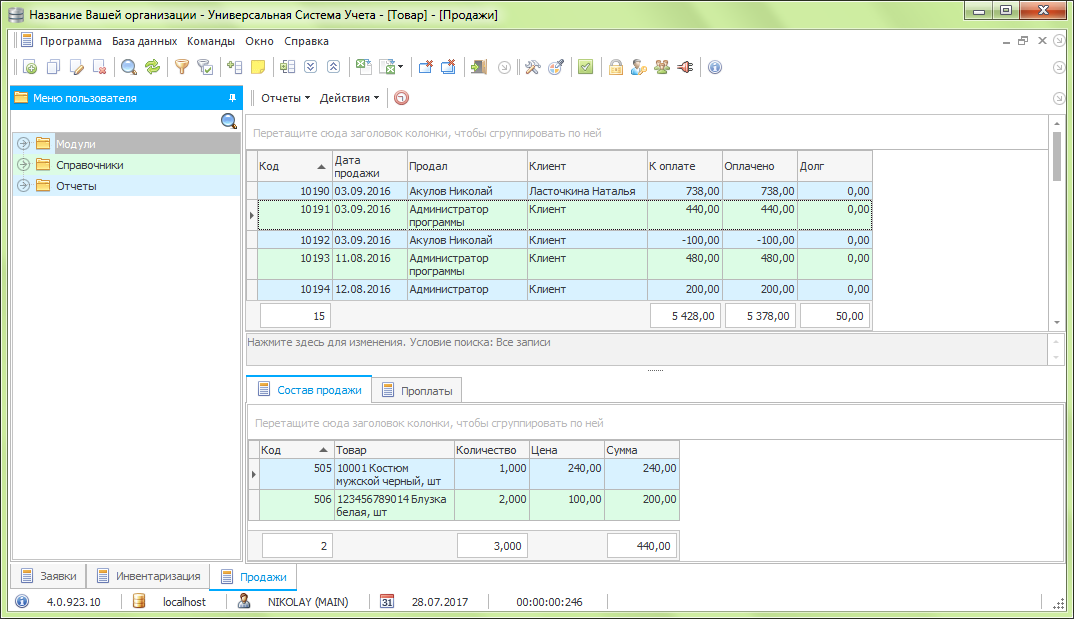Click the Add new record toolbar icon
The height and width of the screenshot is (619, 1074).
point(29,67)
